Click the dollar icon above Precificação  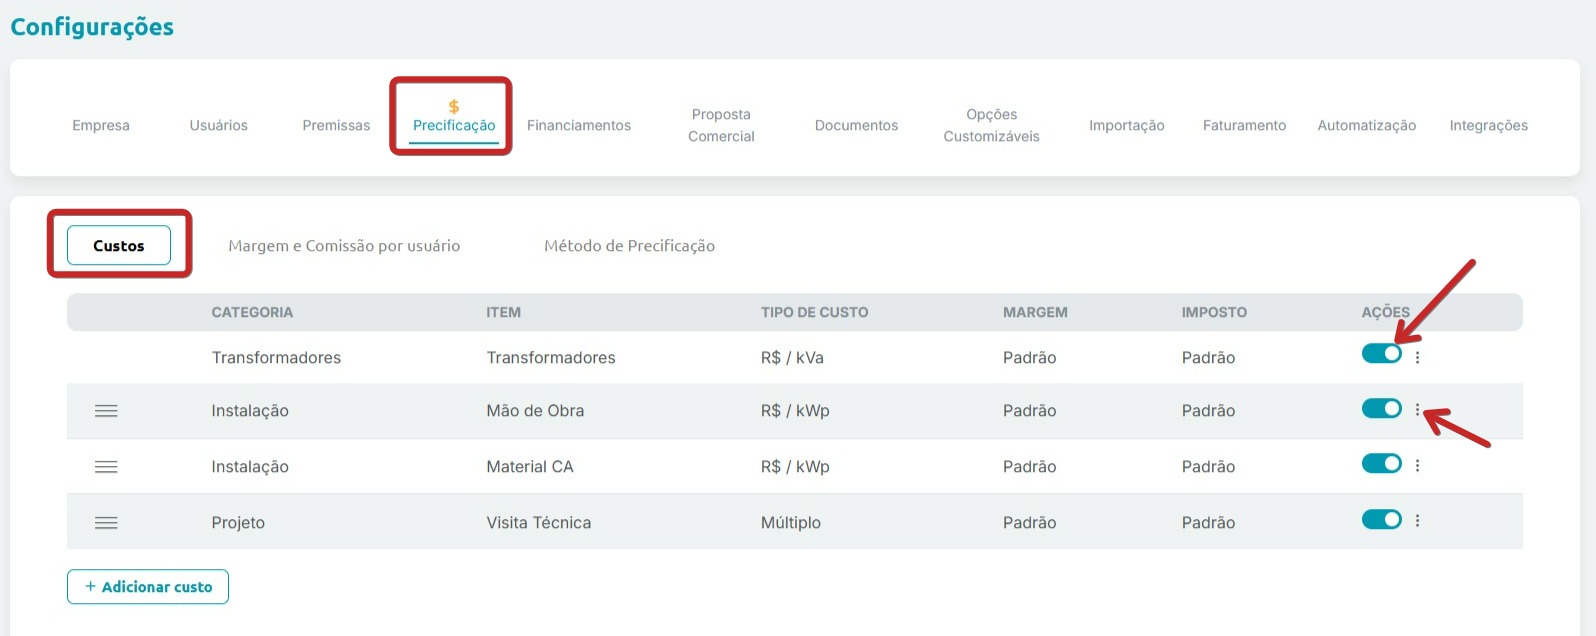pos(454,106)
